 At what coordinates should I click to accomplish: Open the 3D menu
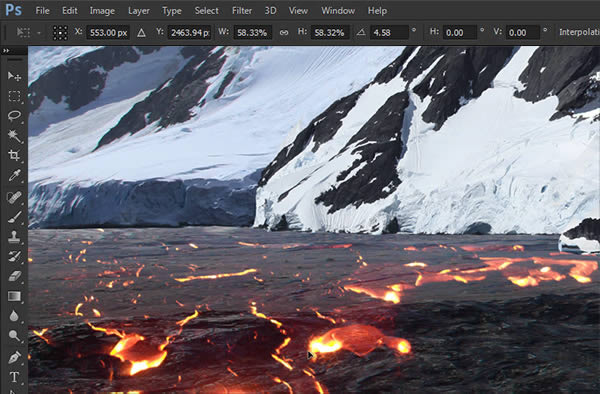coord(271,11)
